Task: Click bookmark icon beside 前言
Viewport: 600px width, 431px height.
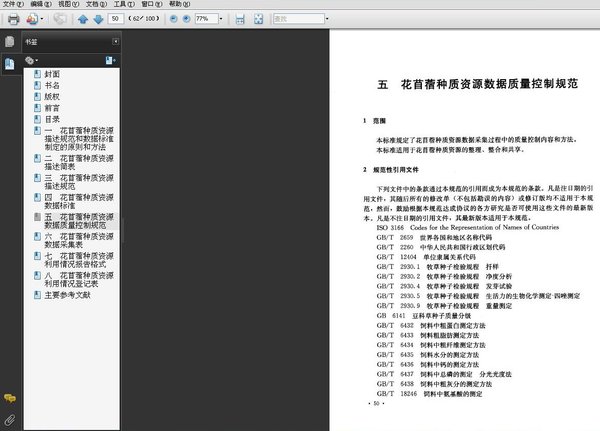Action: pyautogui.click(x=37, y=108)
